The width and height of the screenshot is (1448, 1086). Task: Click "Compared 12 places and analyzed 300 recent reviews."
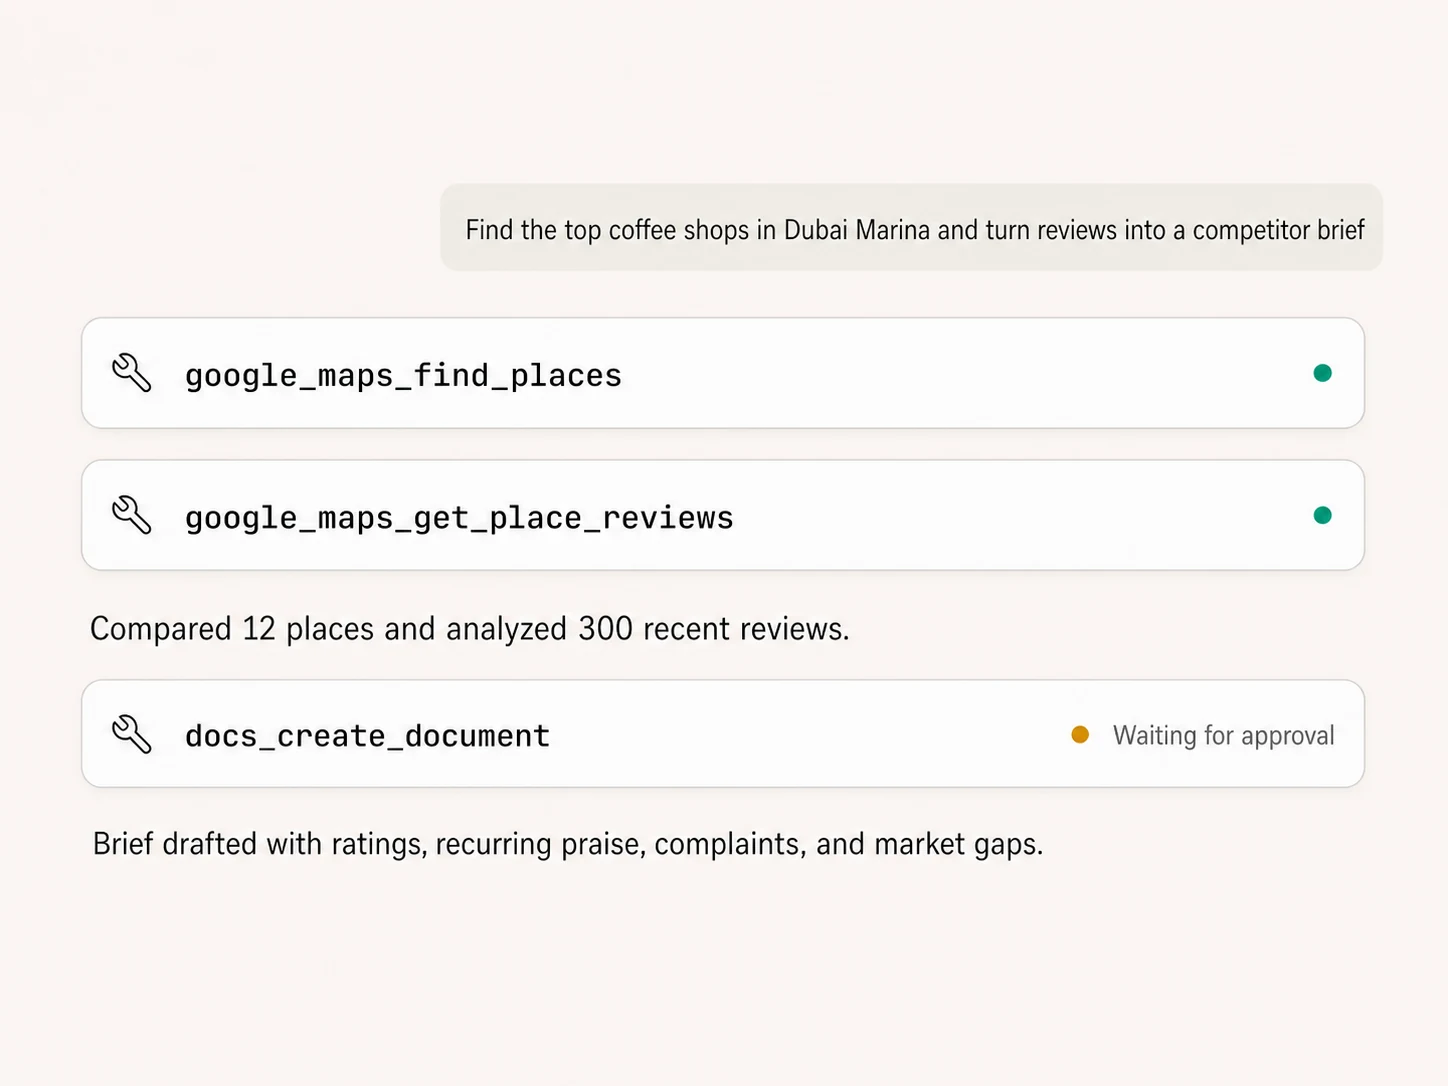tap(470, 629)
